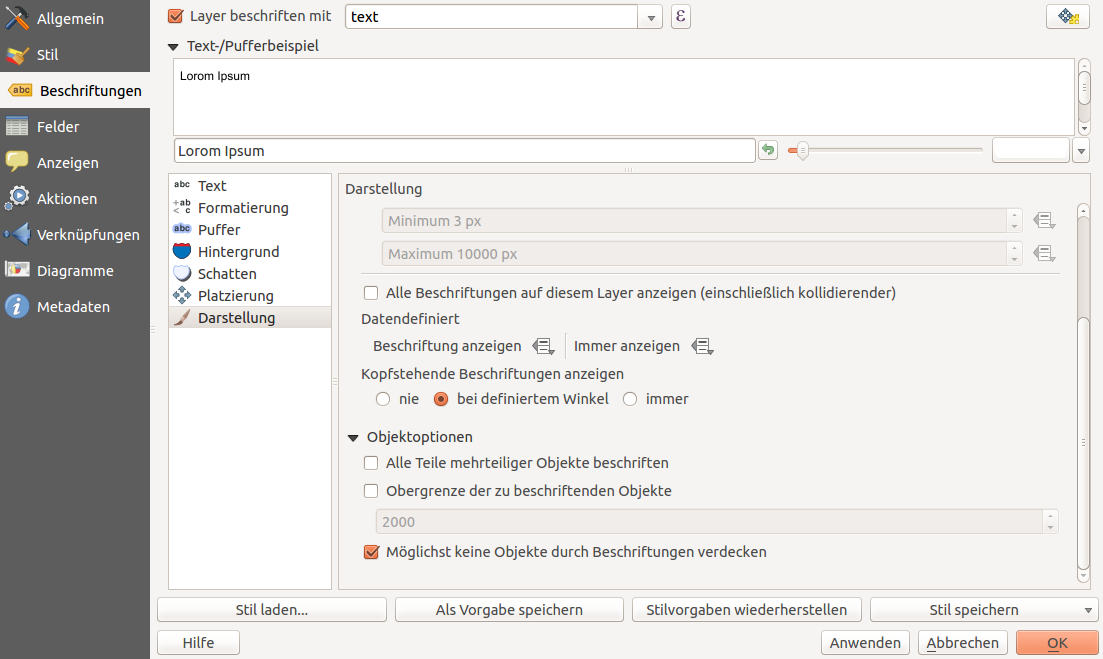Click data-defined override for Minimum px

tap(1045, 221)
